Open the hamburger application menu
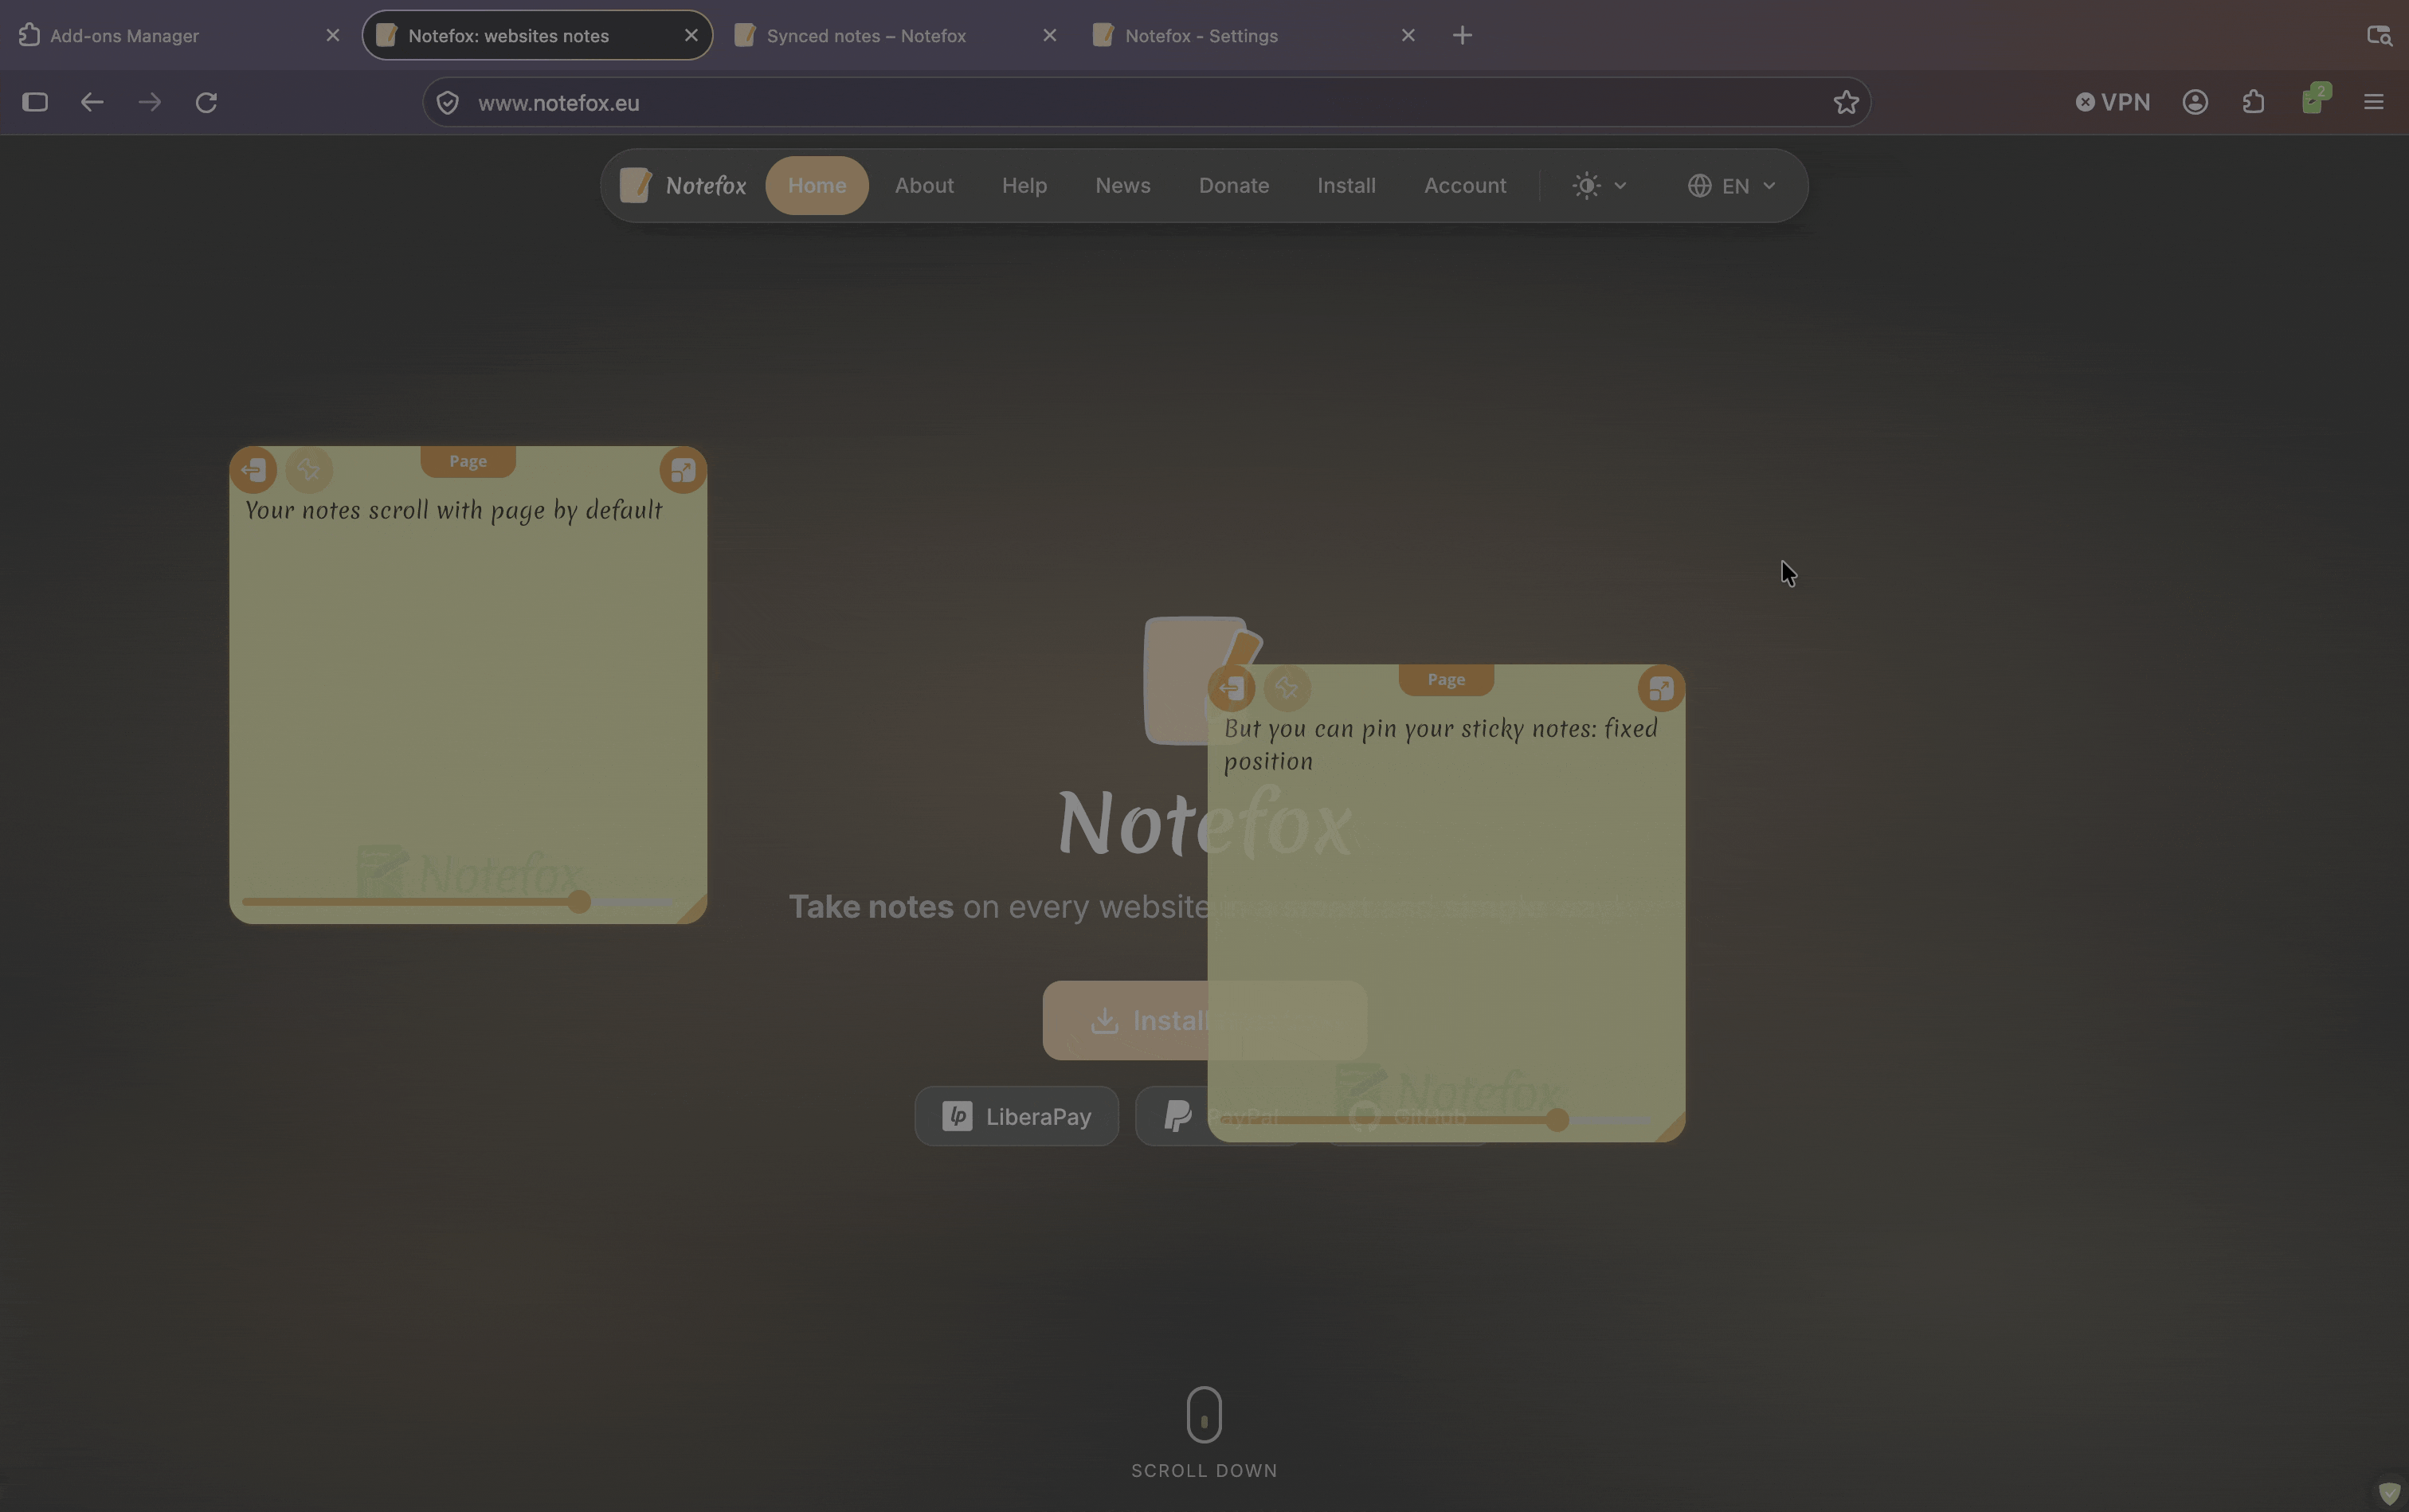Image resolution: width=2409 pixels, height=1512 pixels. click(x=2373, y=102)
